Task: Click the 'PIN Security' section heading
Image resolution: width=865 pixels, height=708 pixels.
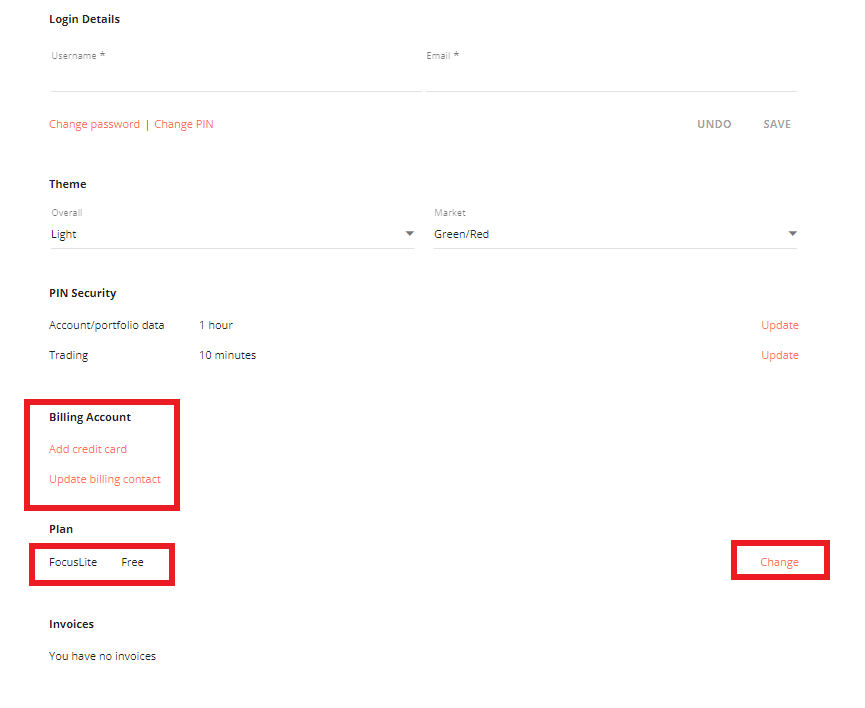Action: click(x=83, y=293)
